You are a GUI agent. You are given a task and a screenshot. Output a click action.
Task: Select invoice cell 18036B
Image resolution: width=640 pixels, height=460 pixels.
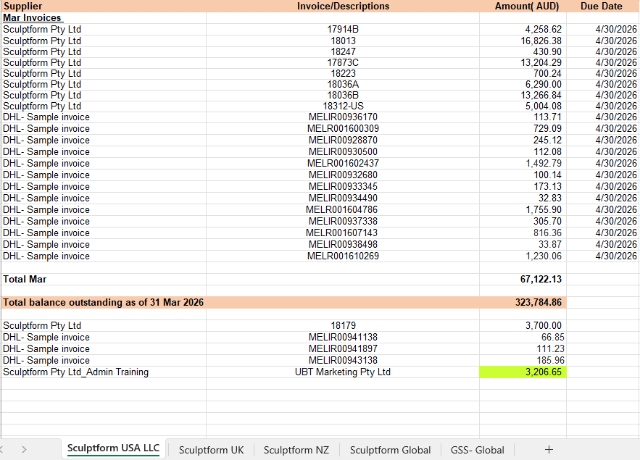coord(343,95)
